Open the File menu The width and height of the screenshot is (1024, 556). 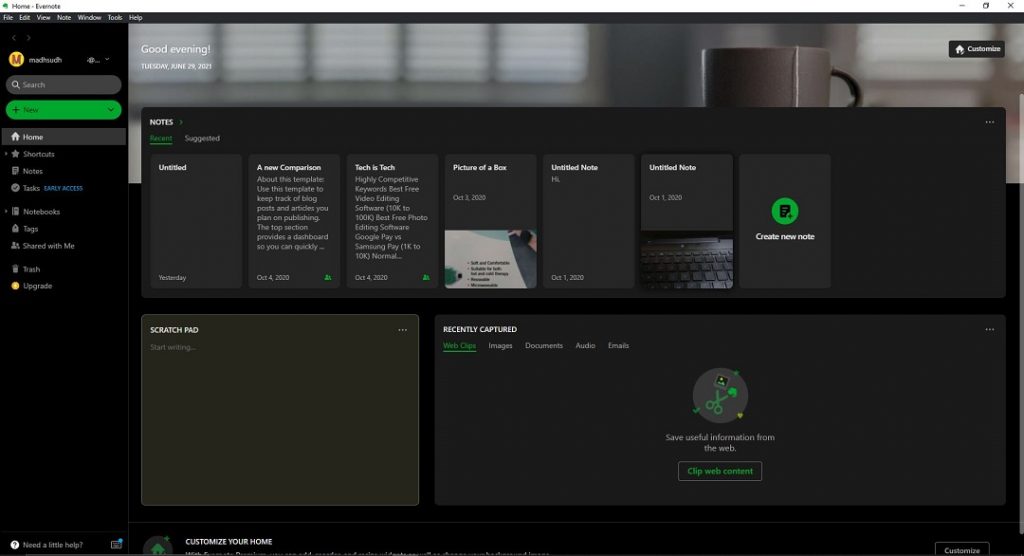point(8,18)
